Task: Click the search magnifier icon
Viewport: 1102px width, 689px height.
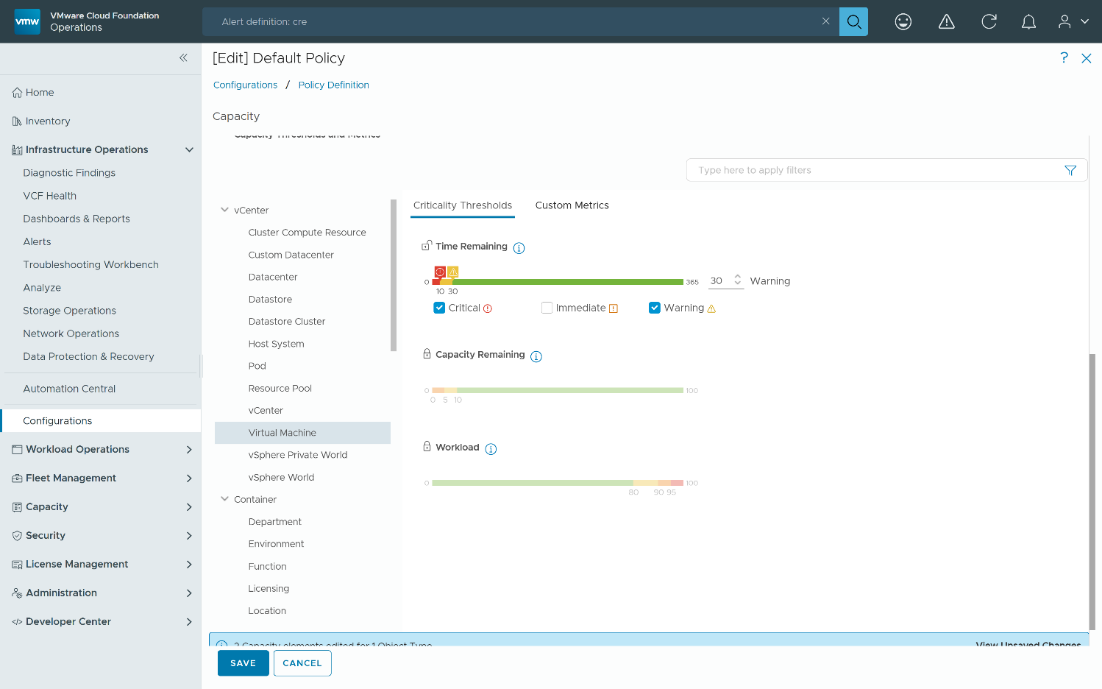Action: (853, 22)
